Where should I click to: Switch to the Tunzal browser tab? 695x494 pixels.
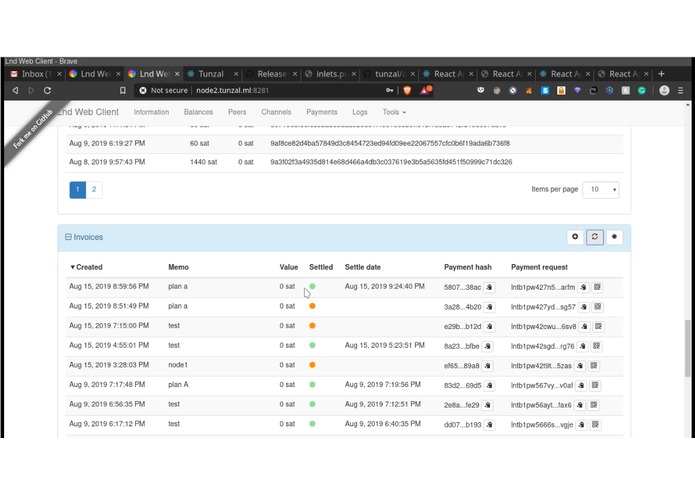point(211,74)
